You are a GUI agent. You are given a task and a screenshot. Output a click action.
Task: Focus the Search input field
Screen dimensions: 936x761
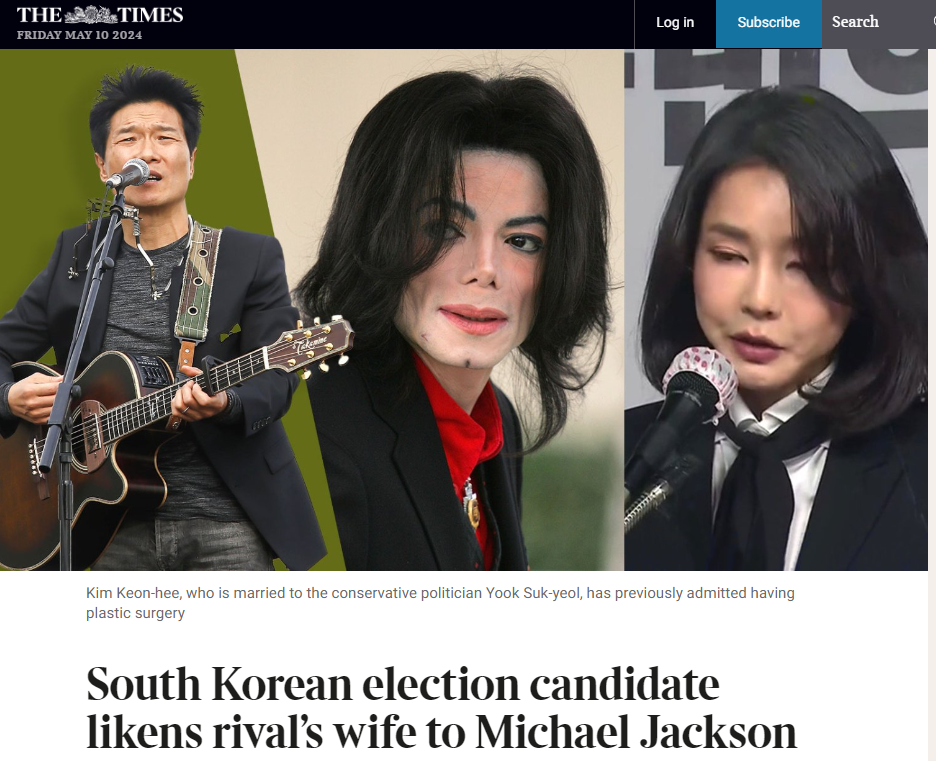click(x=879, y=23)
